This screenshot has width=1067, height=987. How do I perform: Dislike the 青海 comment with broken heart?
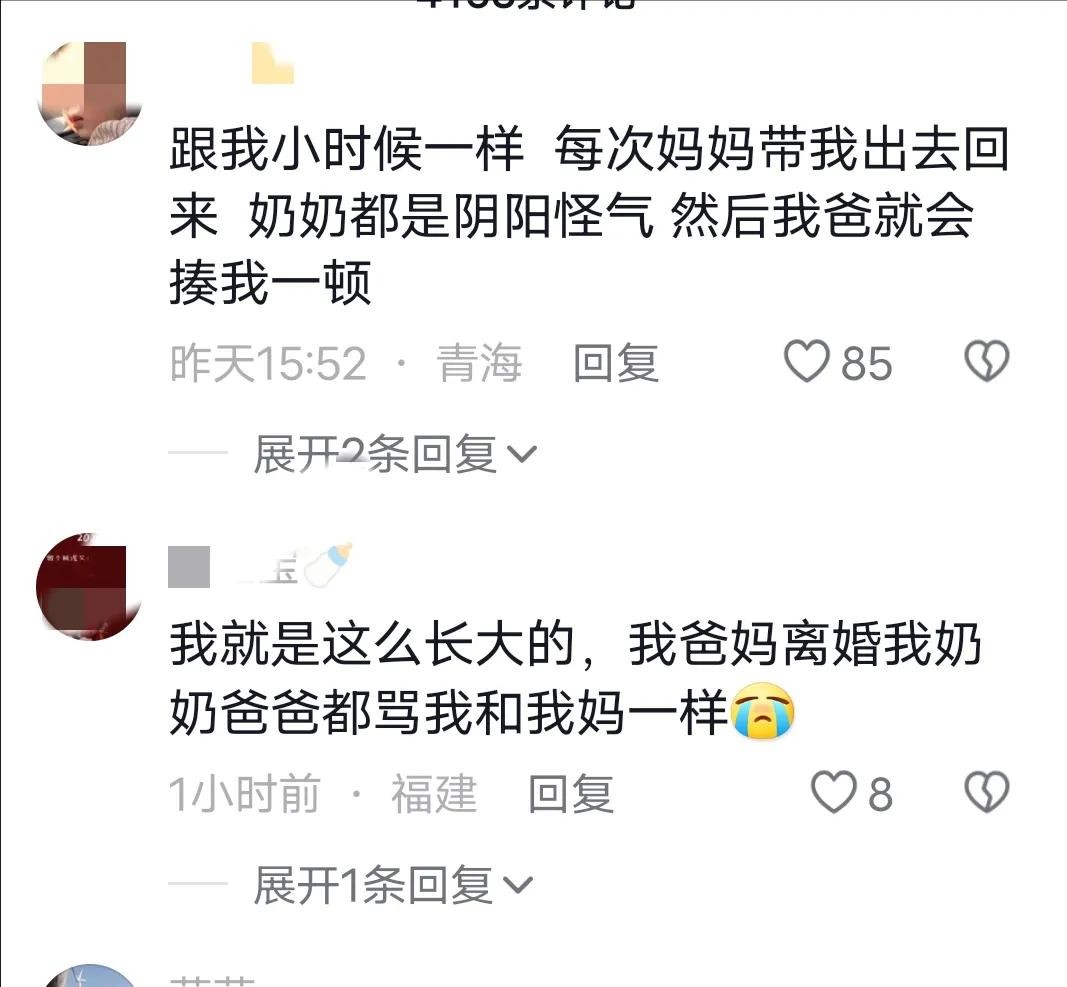coord(987,361)
